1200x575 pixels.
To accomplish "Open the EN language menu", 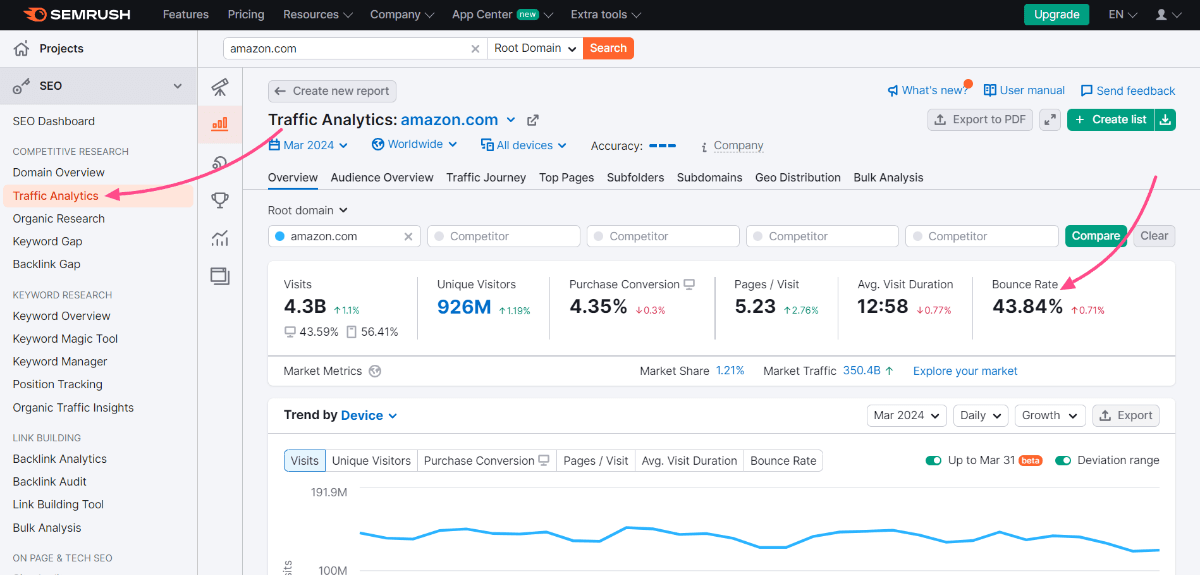I will [x=1123, y=14].
